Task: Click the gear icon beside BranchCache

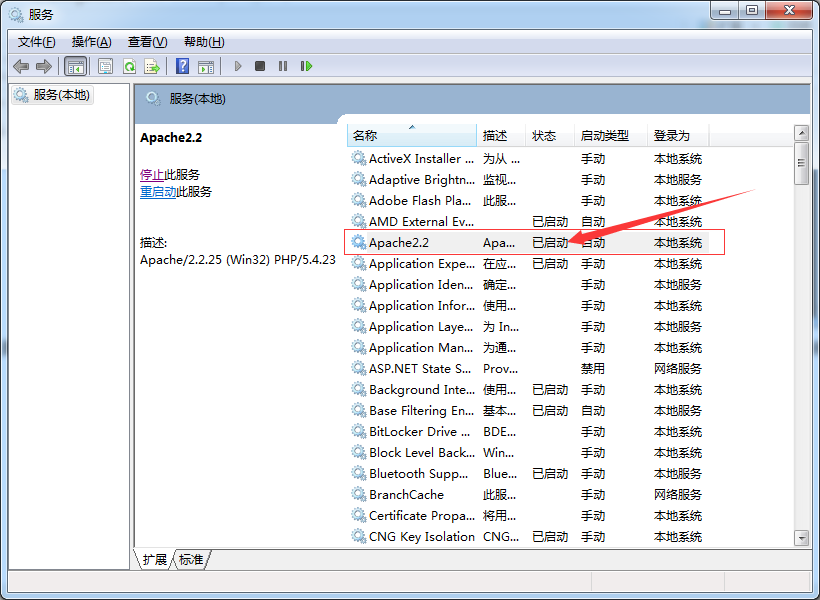Action: click(358, 494)
